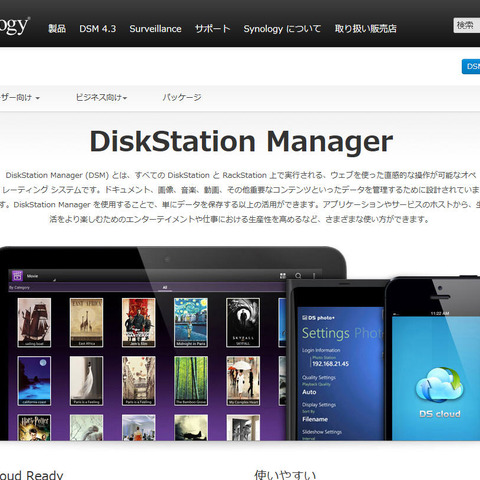Click the Auto quality setting
Screen dimensions: 480x480
309,392
